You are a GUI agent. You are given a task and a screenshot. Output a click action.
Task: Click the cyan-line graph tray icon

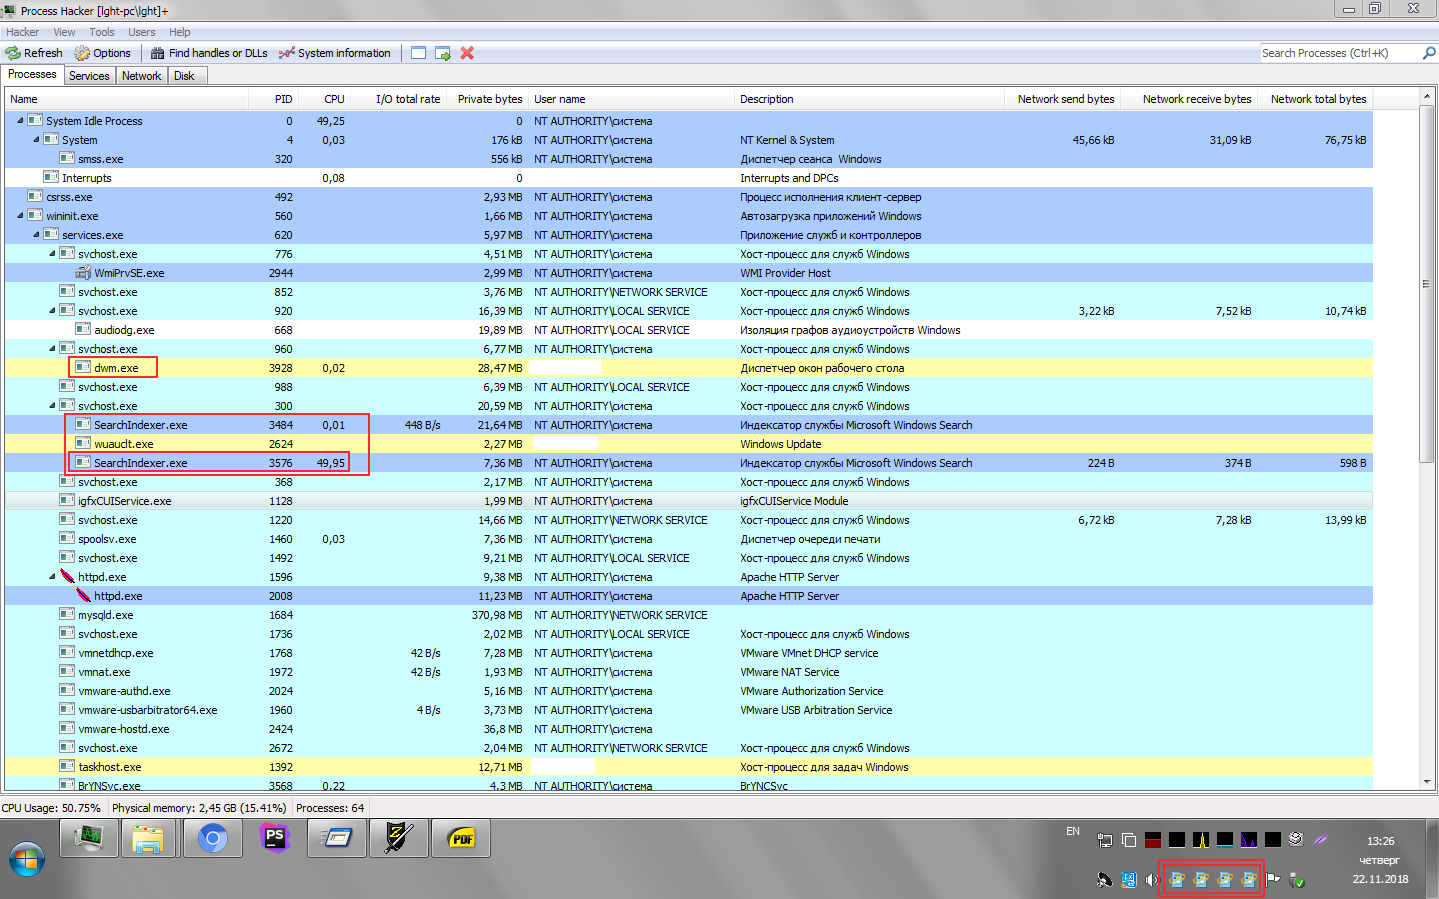click(1225, 840)
